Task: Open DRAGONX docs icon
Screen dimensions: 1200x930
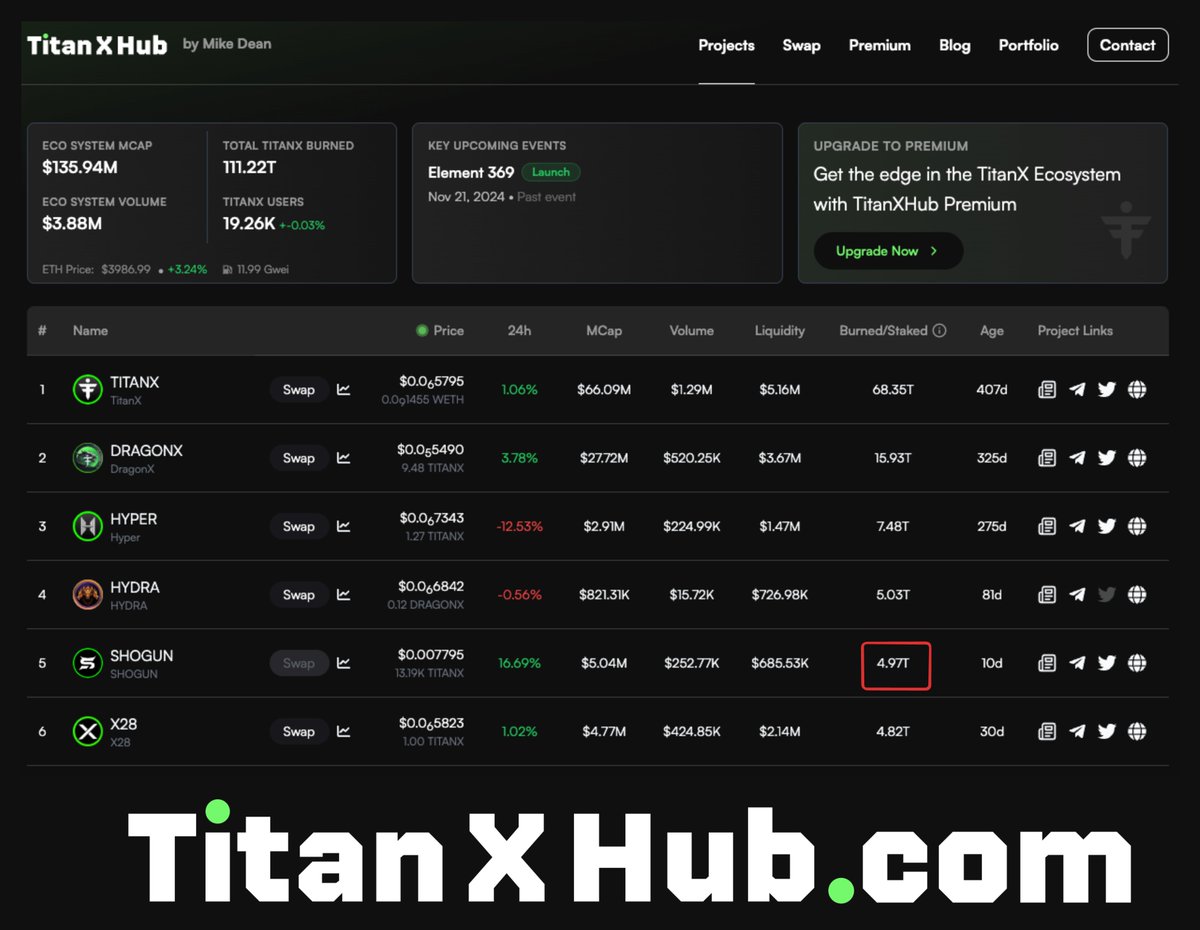Action: pos(1047,458)
